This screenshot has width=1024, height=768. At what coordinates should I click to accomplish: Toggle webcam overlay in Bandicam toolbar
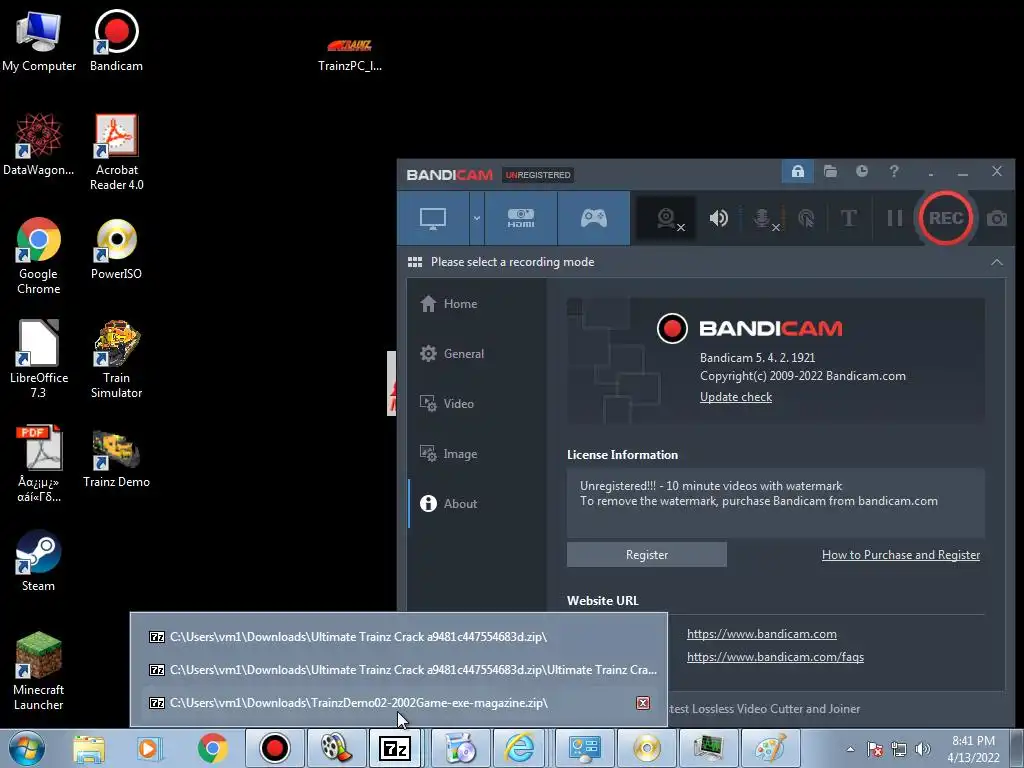pos(667,218)
